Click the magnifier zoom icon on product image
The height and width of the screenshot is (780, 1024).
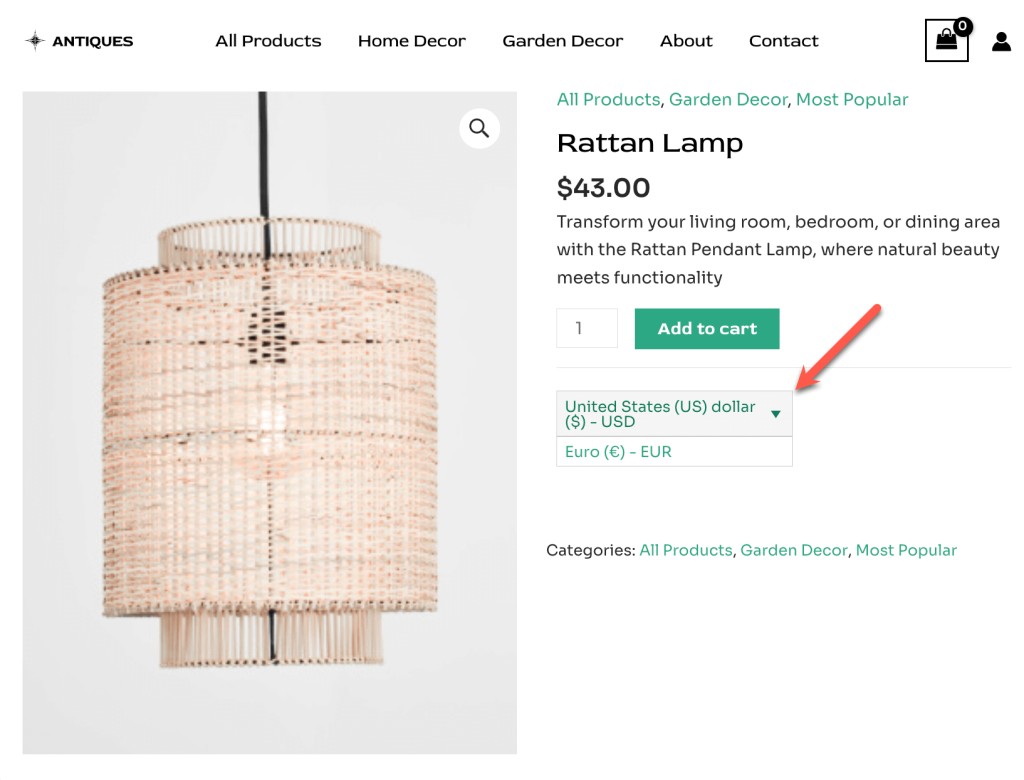479,128
